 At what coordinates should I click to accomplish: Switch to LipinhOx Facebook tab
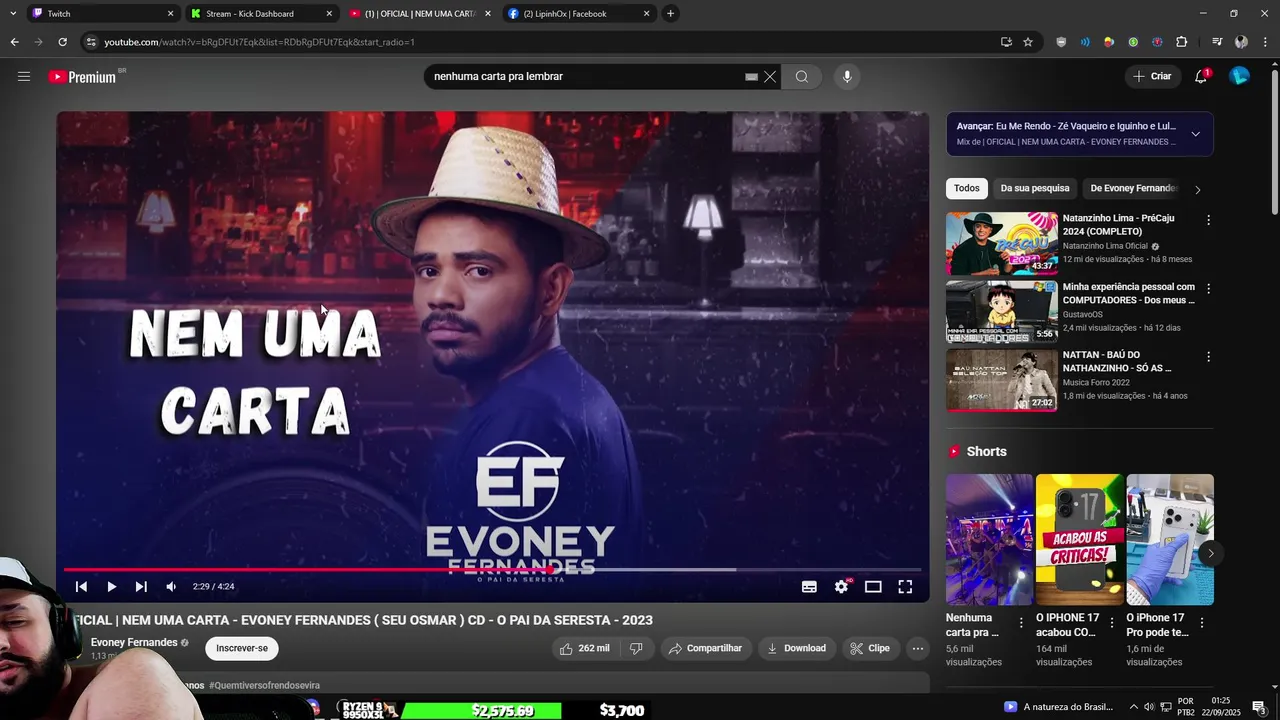578,13
